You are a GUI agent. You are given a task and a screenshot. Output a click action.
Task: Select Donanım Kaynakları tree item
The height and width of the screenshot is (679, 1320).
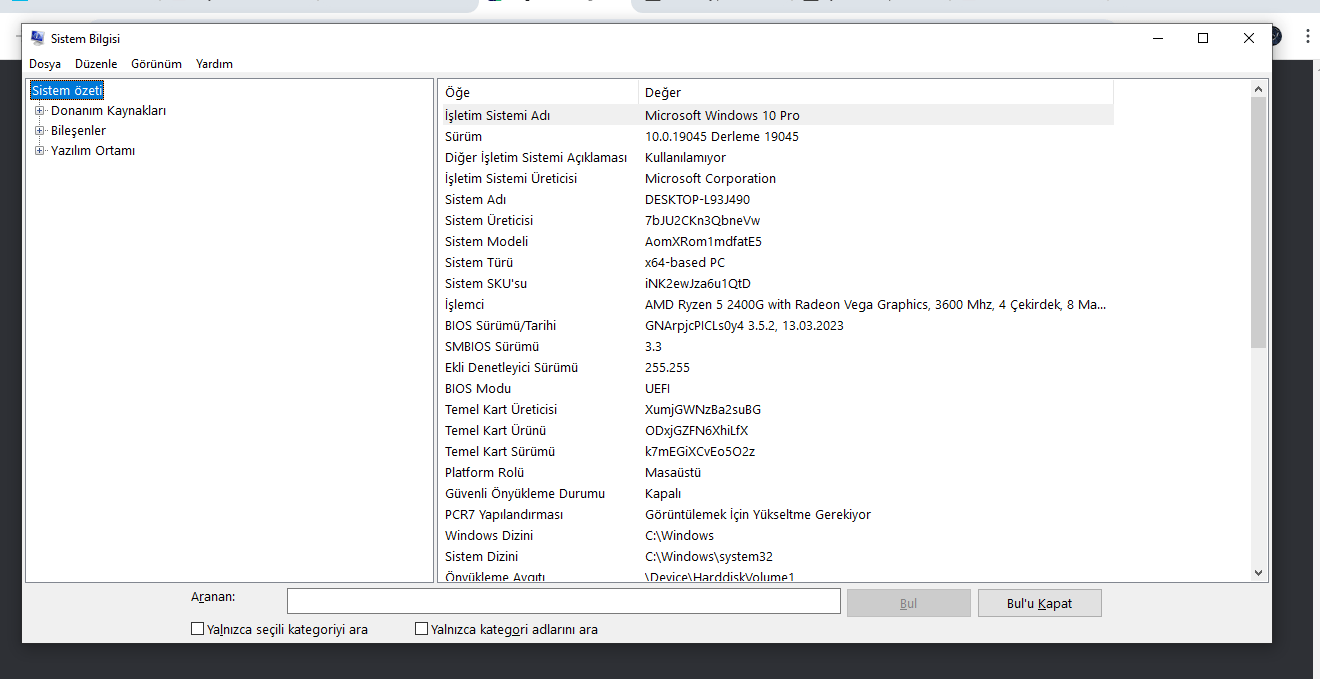pyautogui.click(x=108, y=110)
